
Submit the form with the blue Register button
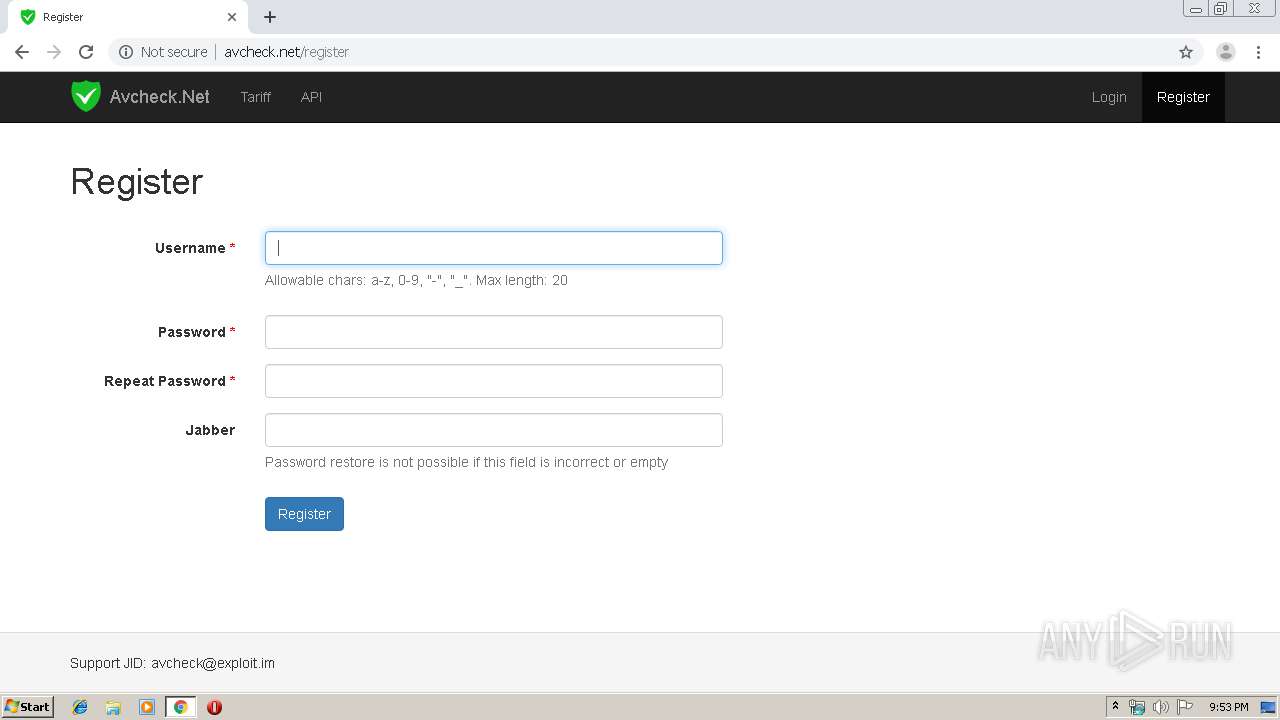[304, 514]
